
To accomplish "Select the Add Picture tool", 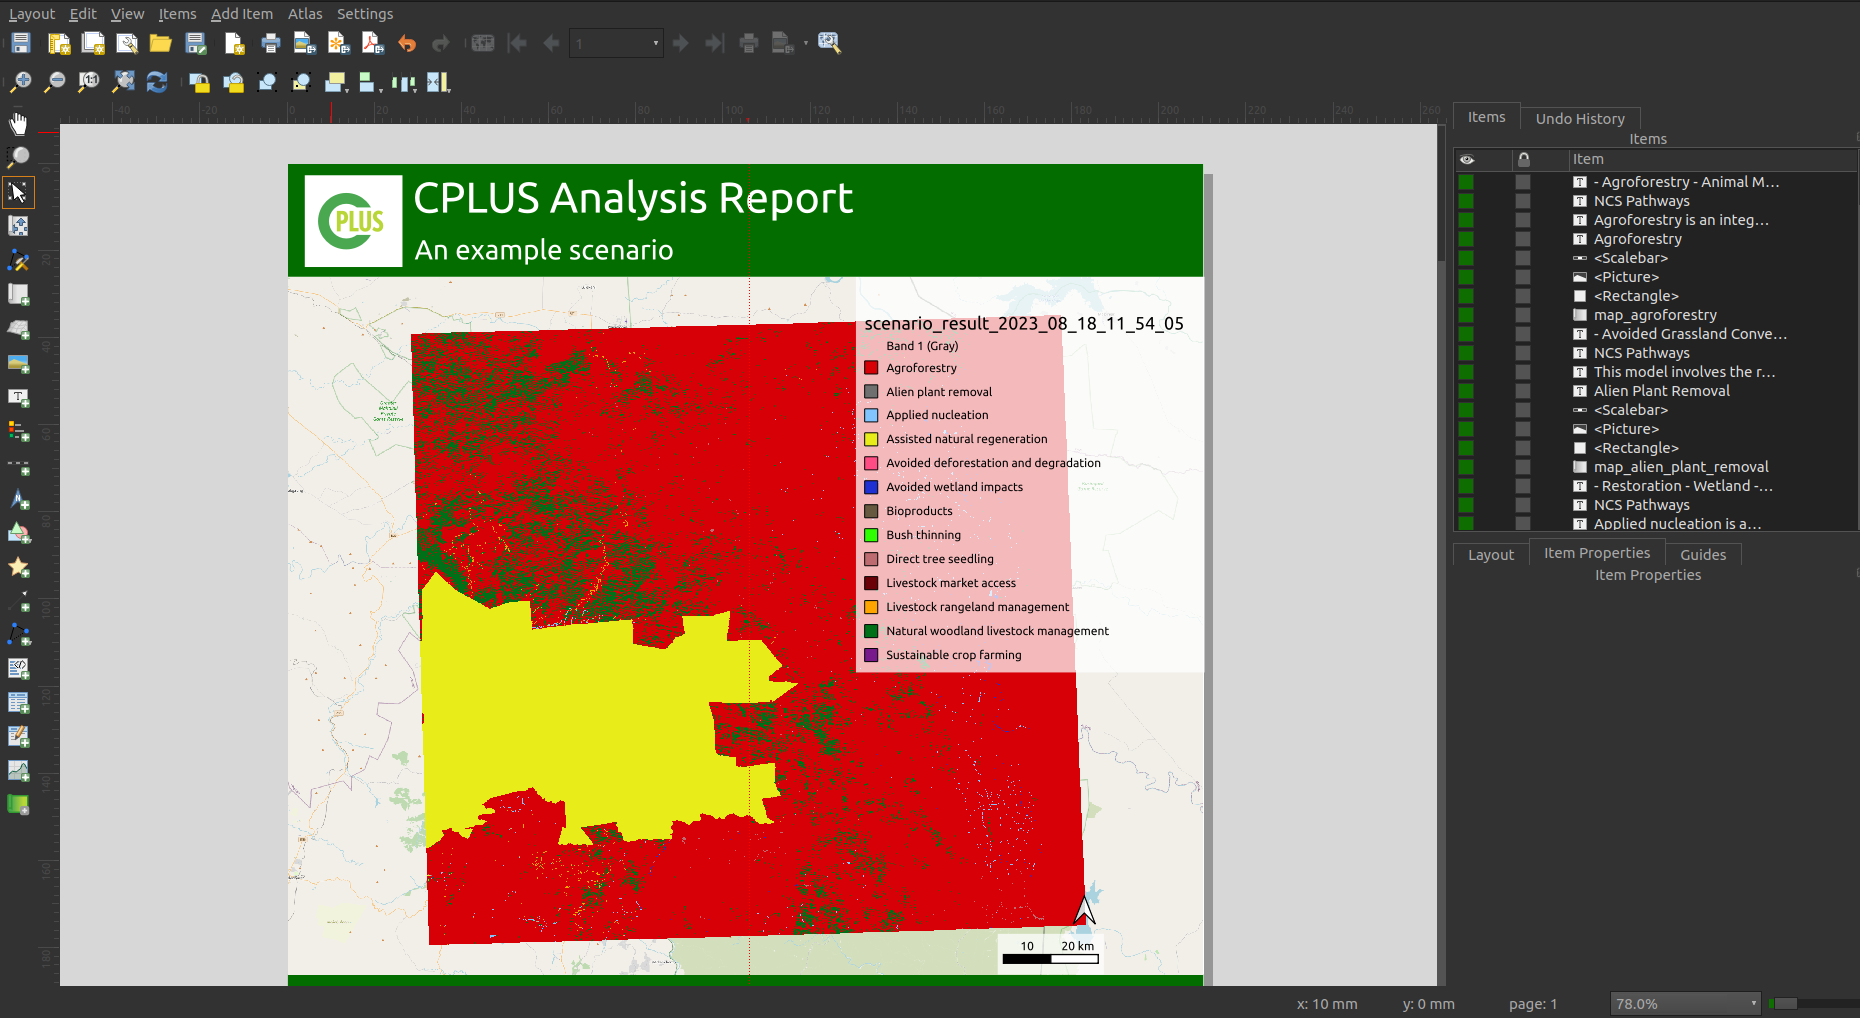I will pyautogui.click(x=18, y=363).
